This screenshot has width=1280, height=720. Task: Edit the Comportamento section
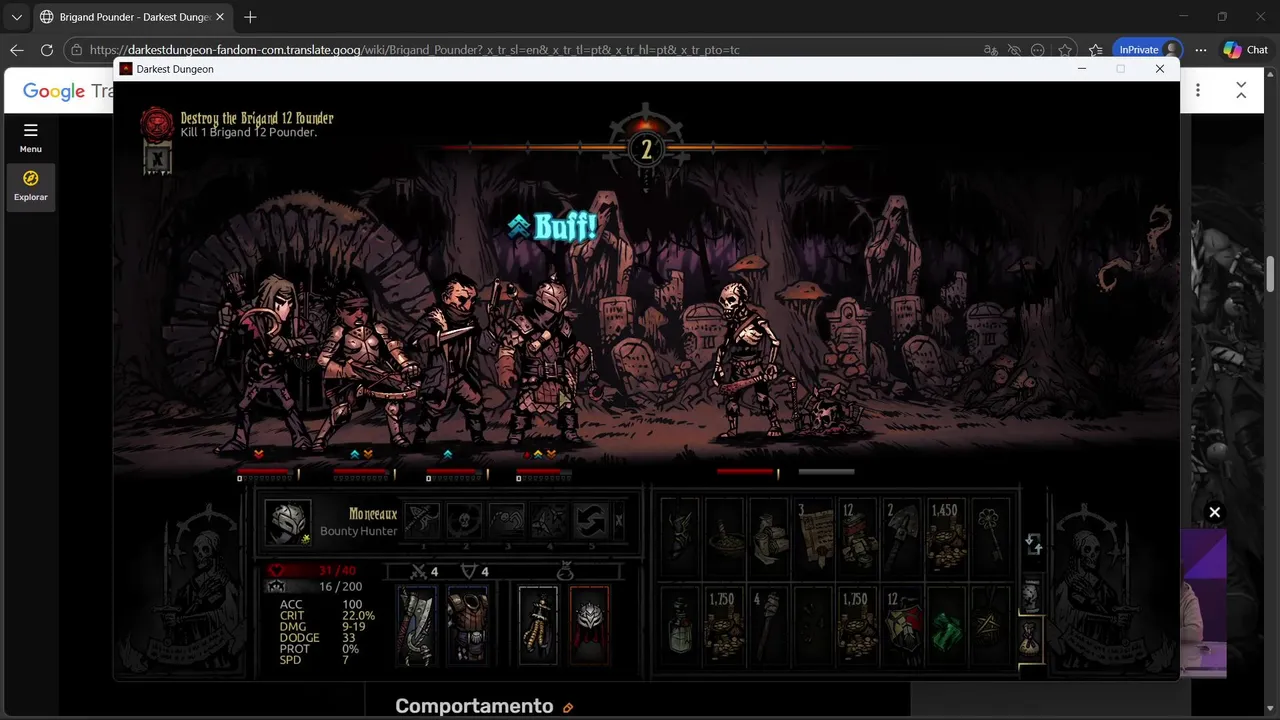click(568, 708)
